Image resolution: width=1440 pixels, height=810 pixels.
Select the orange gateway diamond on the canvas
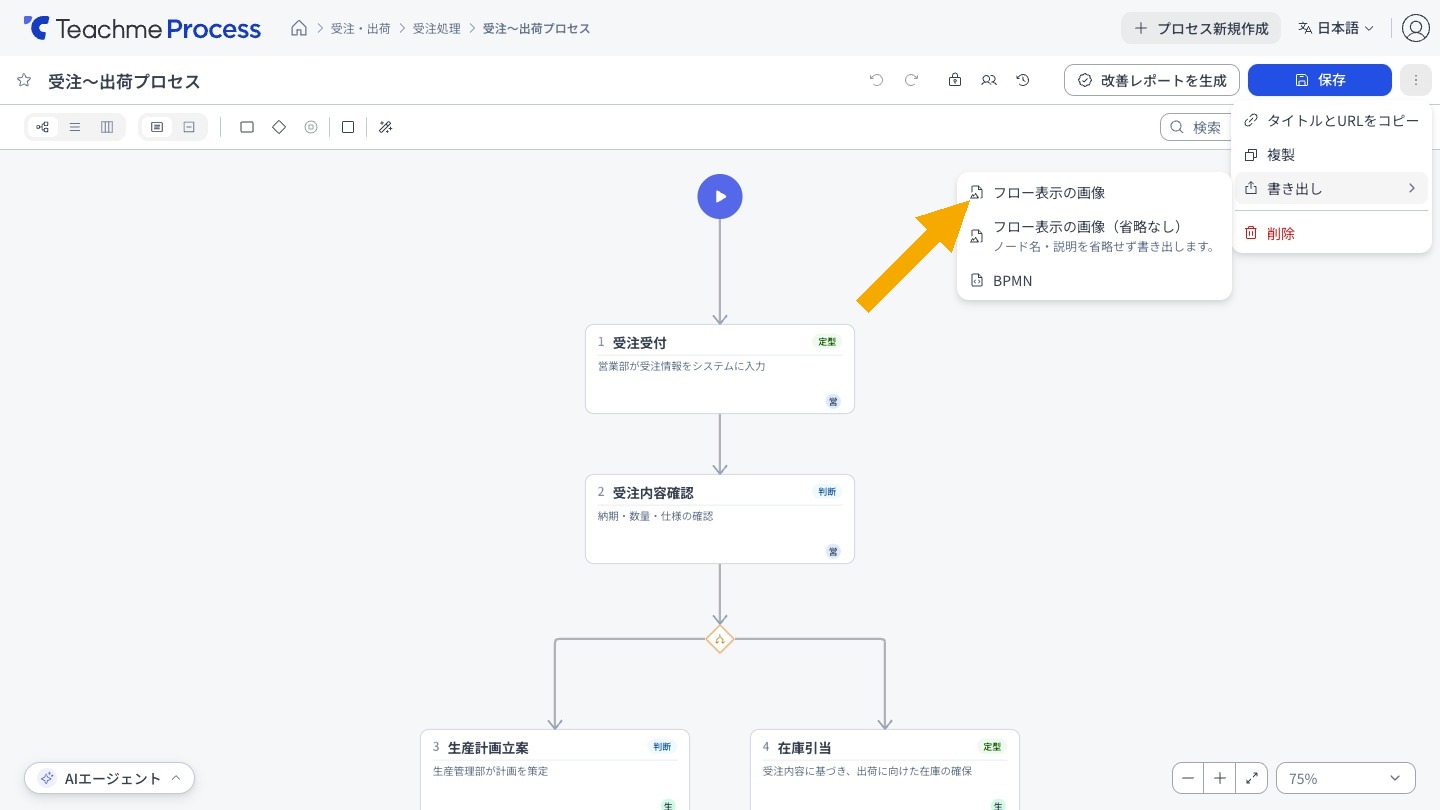(720, 639)
